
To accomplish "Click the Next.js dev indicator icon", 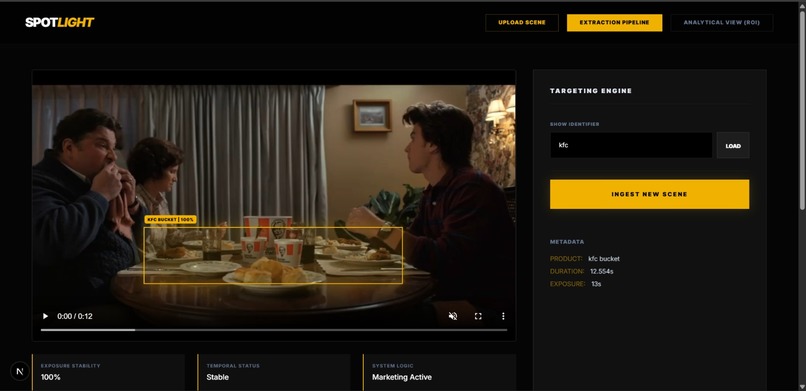I will (20, 370).
